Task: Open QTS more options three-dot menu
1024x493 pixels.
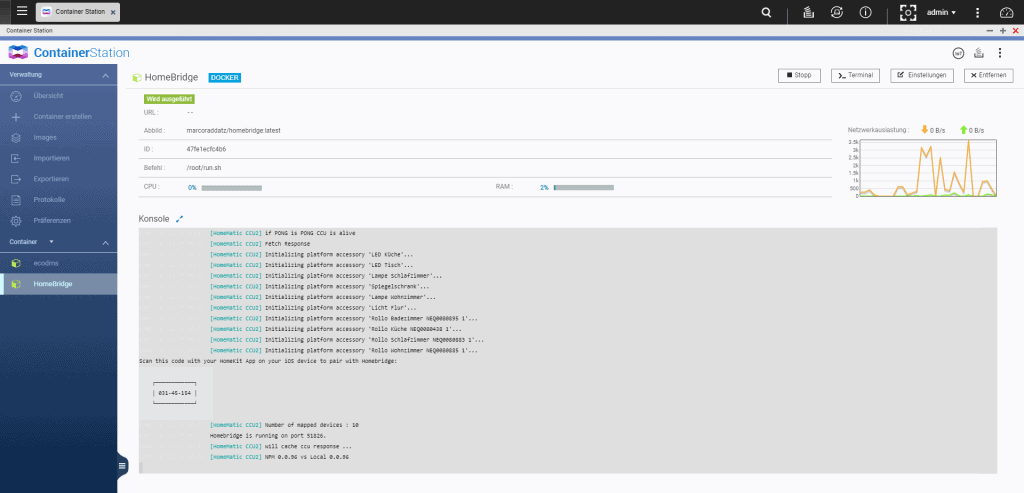Action: click(978, 12)
